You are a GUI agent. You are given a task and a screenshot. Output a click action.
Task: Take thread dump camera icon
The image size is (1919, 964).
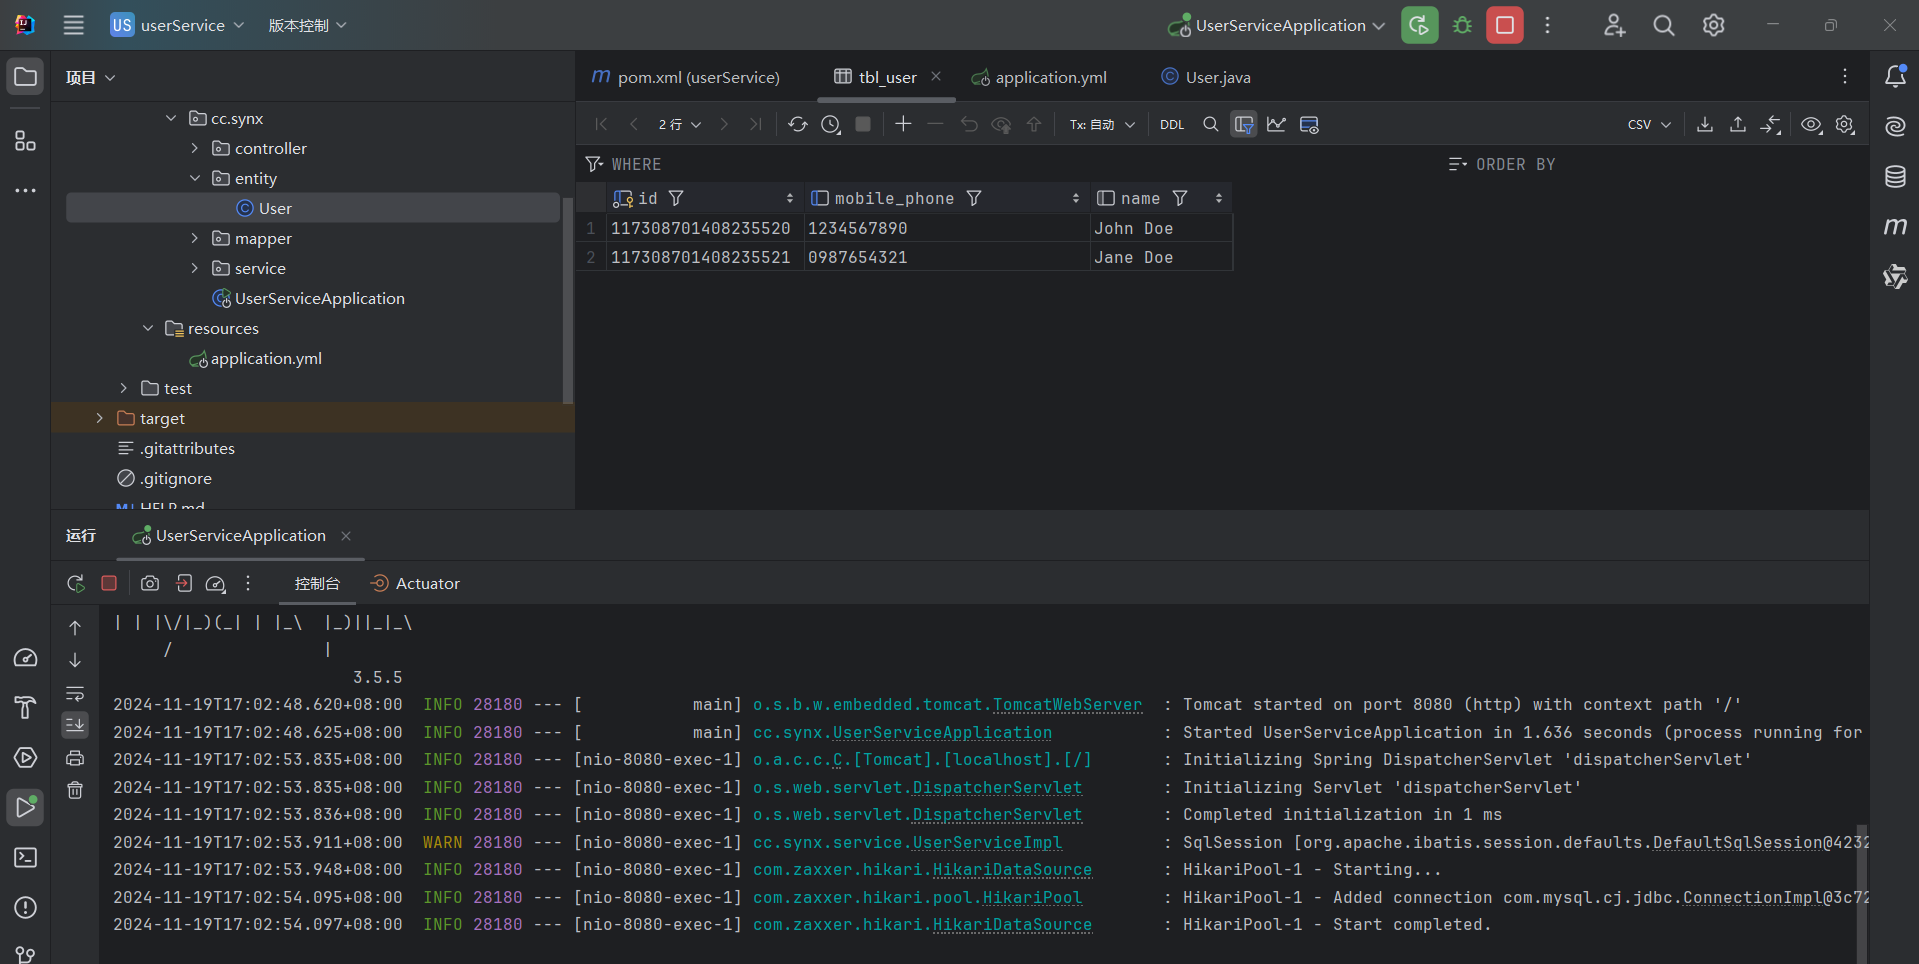(150, 583)
